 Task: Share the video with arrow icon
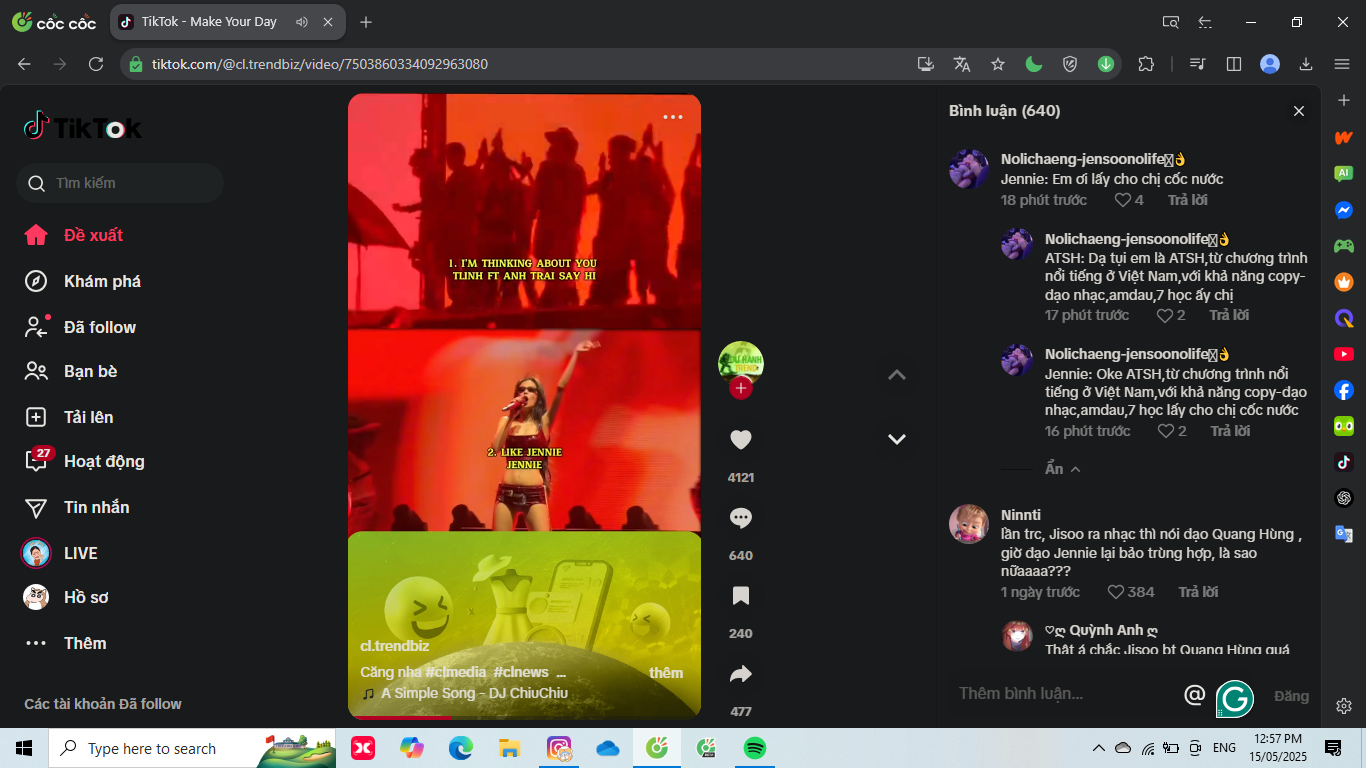740,674
